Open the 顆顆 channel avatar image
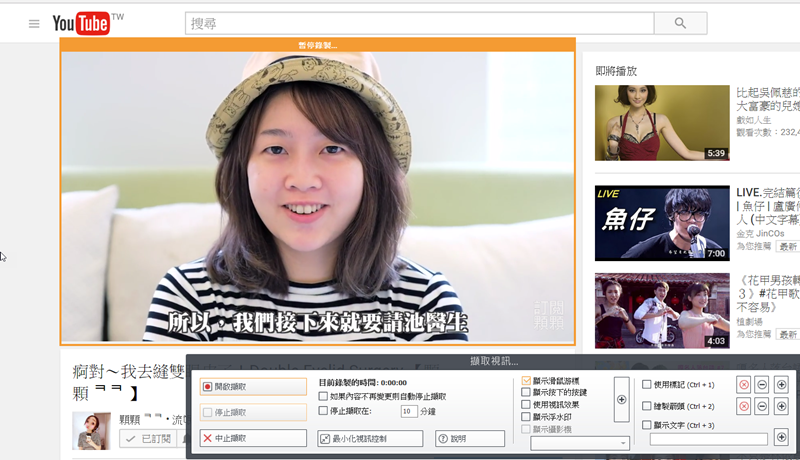 point(91,430)
